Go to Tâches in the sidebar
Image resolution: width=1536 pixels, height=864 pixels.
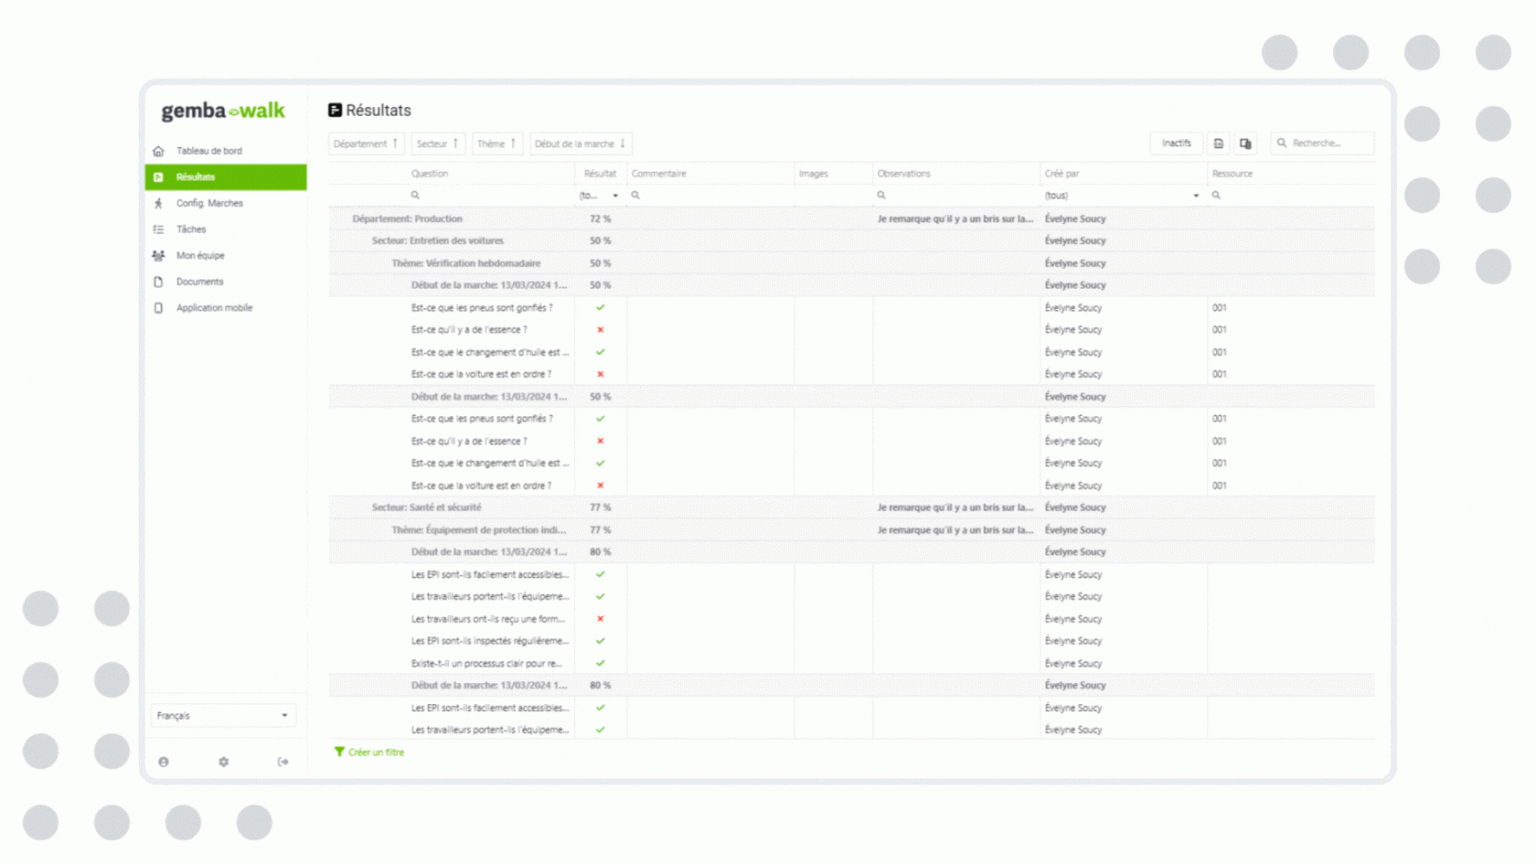tap(191, 230)
